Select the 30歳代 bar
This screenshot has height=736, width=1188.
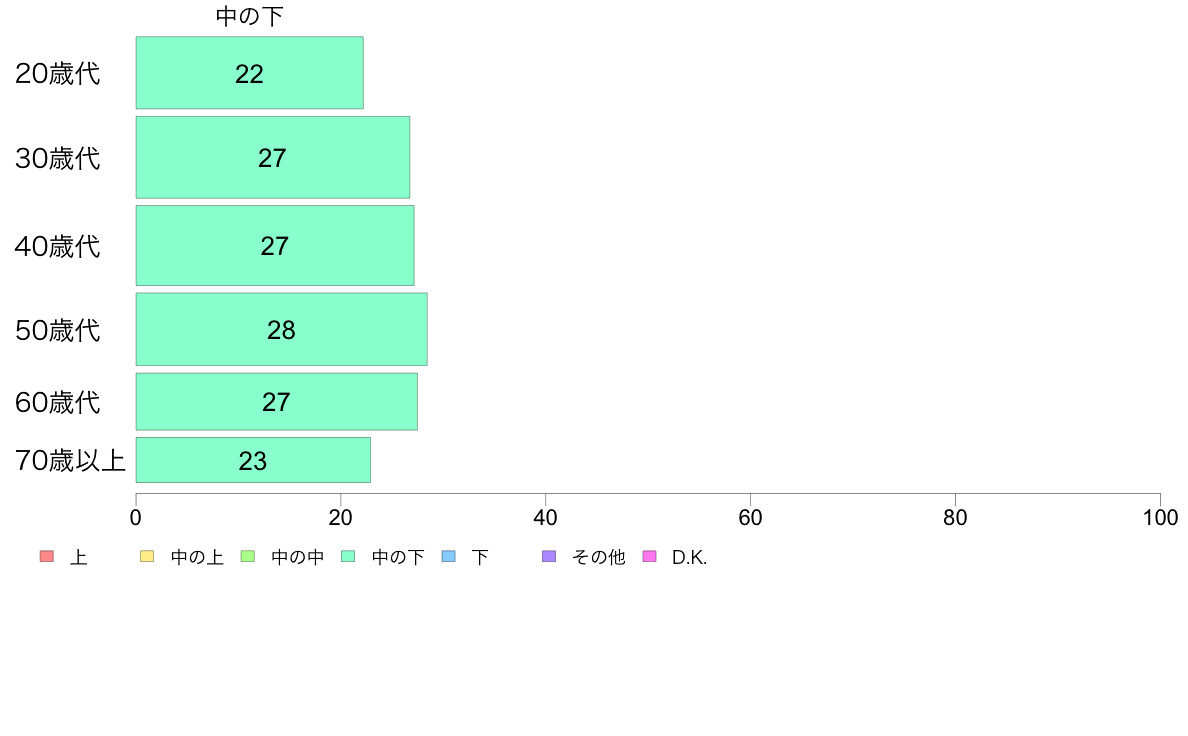tap(272, 158)
